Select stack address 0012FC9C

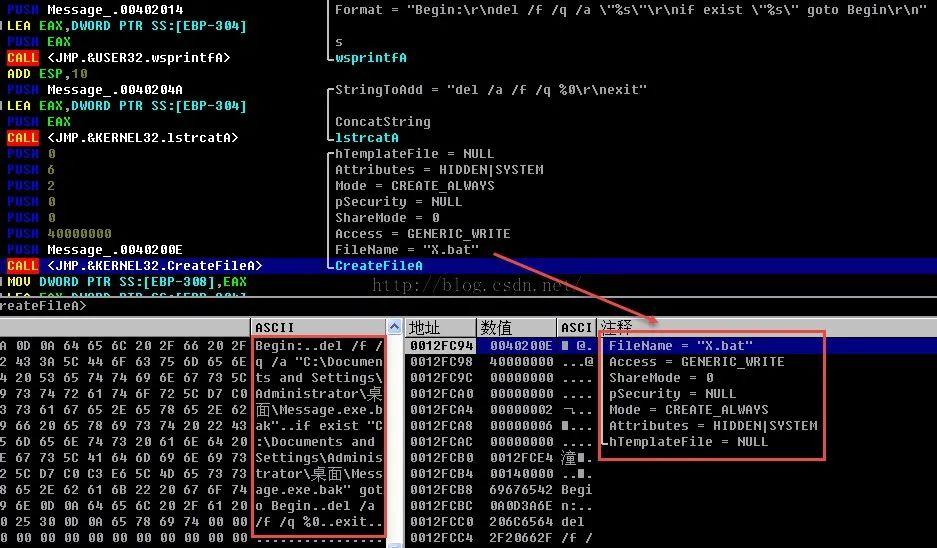(442, 378)
